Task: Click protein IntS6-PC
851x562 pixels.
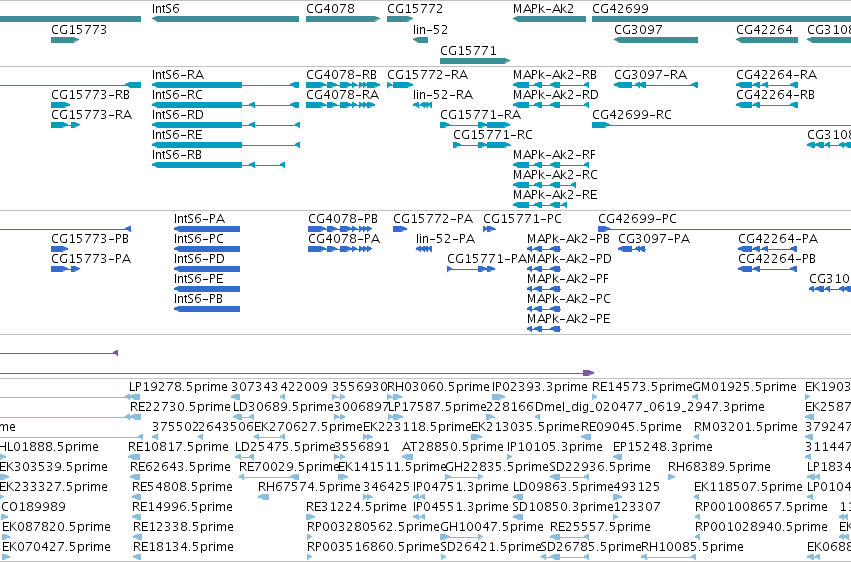Action: coord(207,249)
